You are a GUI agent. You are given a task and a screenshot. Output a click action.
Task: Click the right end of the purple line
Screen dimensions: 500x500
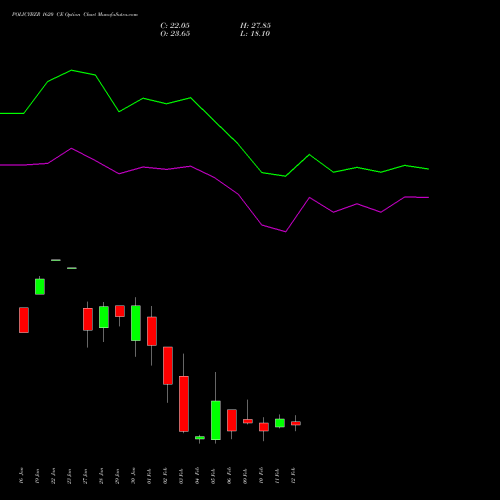coord(428,198)
